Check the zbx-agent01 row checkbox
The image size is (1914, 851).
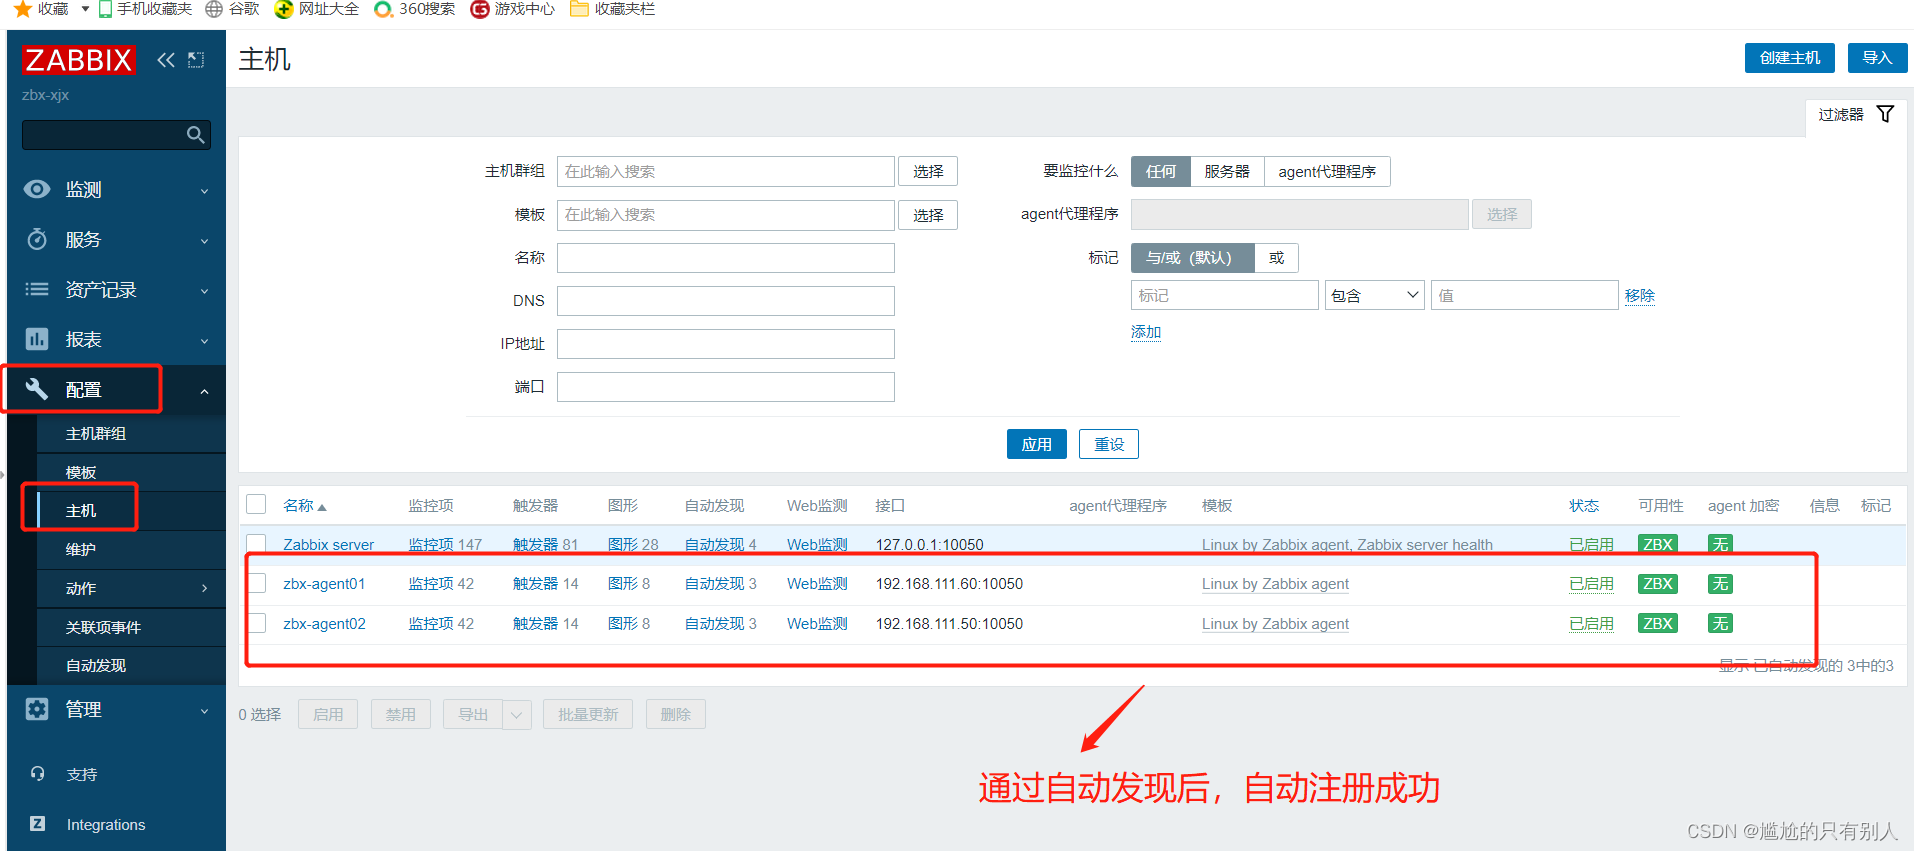point(256,583)
